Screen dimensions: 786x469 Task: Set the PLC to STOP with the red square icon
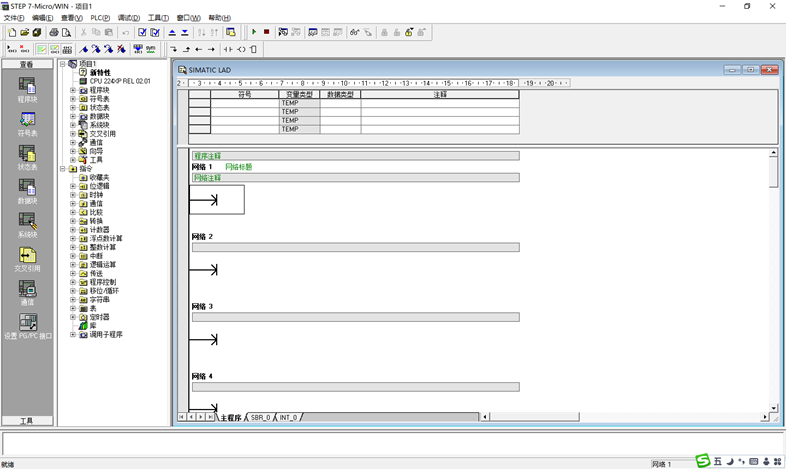[267, 32]
